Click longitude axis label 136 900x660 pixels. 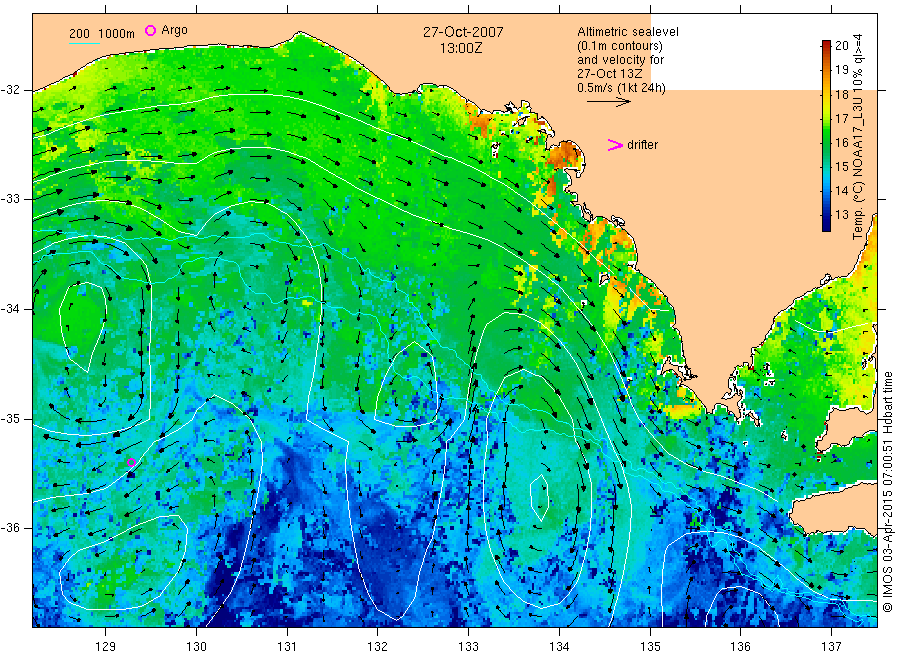[x=740, y=647]
